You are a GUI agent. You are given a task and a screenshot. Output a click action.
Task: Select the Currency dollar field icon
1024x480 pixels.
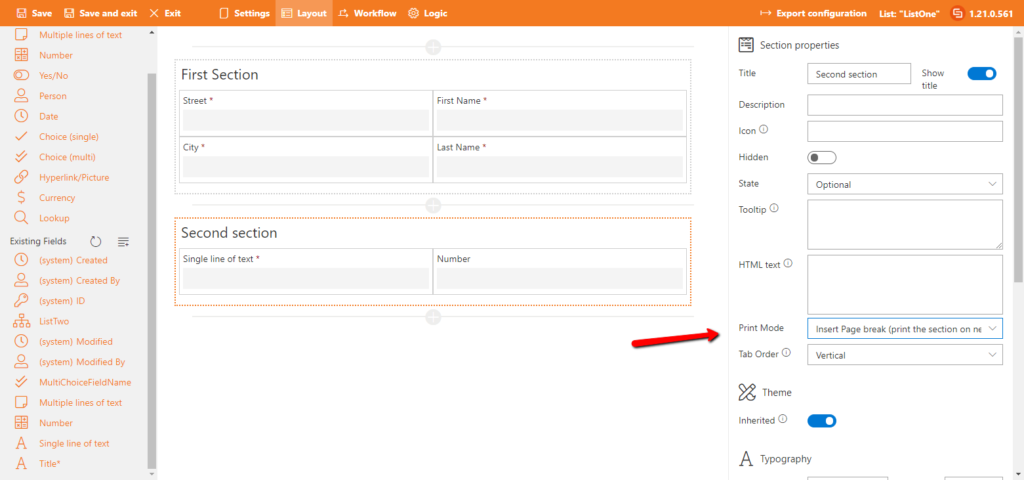[21, 197]
